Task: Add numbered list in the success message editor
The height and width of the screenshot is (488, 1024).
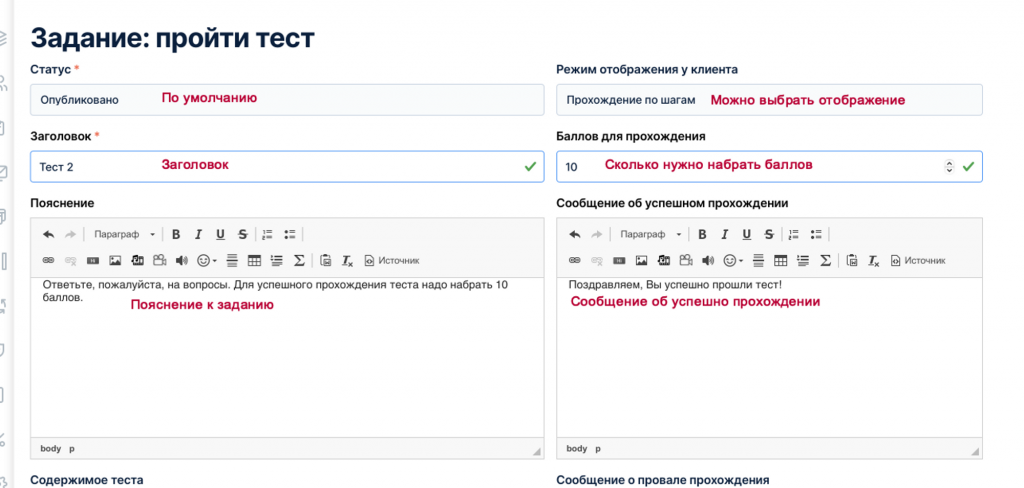Action: tap(793, 235)
